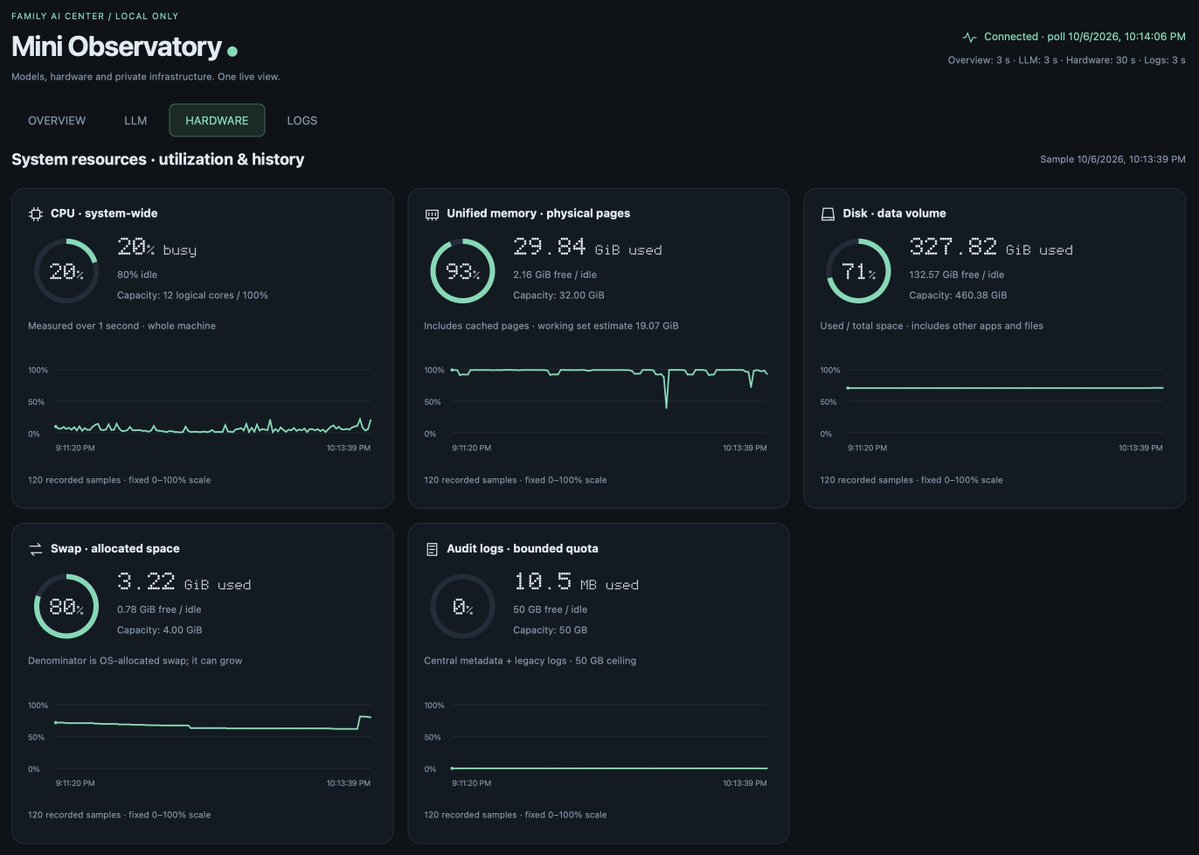
Task: Click the green status dot beside the title
Action: click(x=232, y=51)
